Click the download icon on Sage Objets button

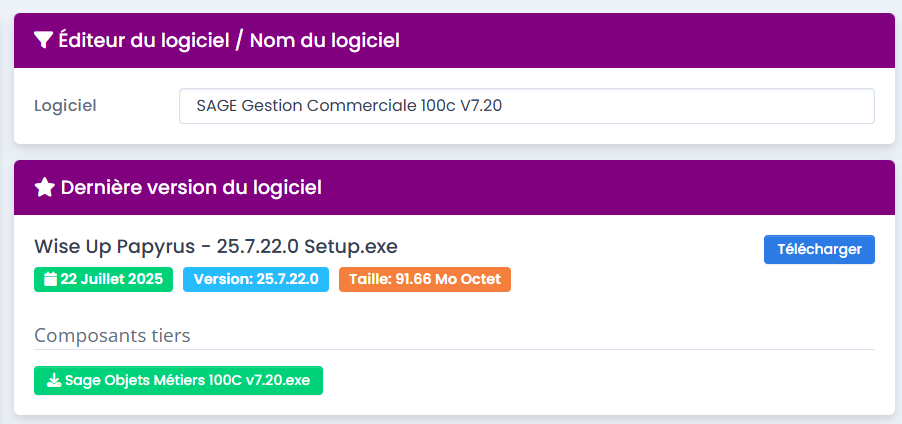pyautogui.click(x=53, y=381)
